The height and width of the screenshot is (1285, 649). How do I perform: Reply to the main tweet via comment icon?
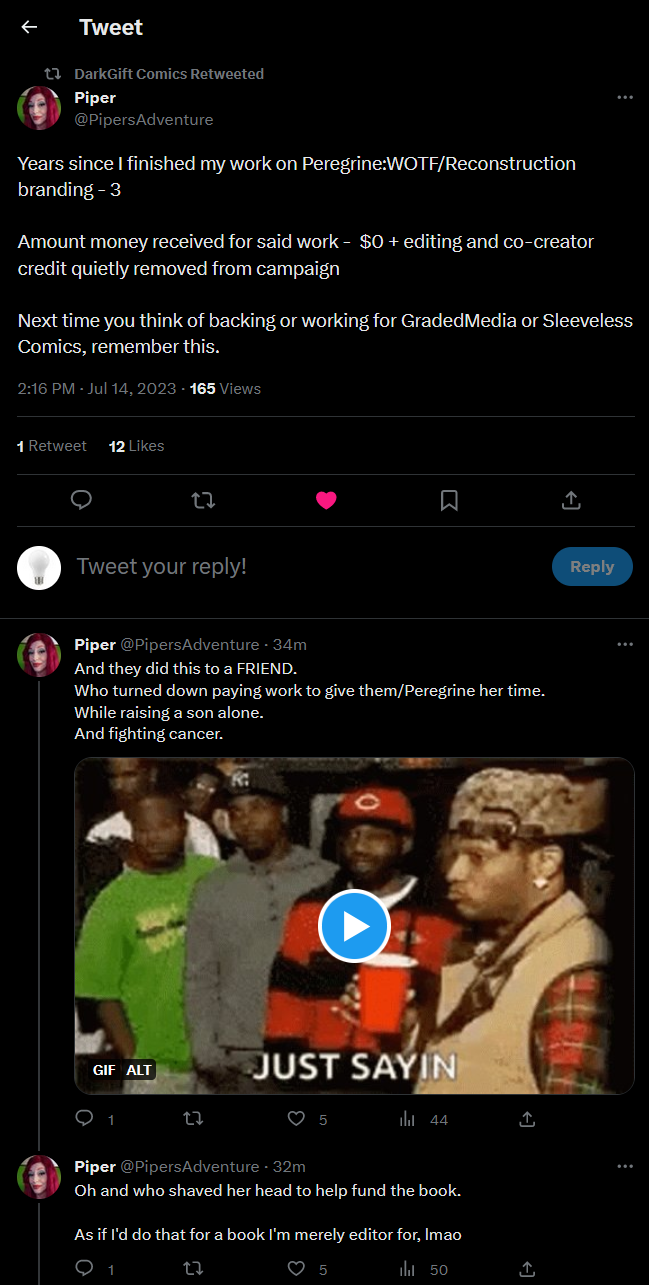(82, 500)
